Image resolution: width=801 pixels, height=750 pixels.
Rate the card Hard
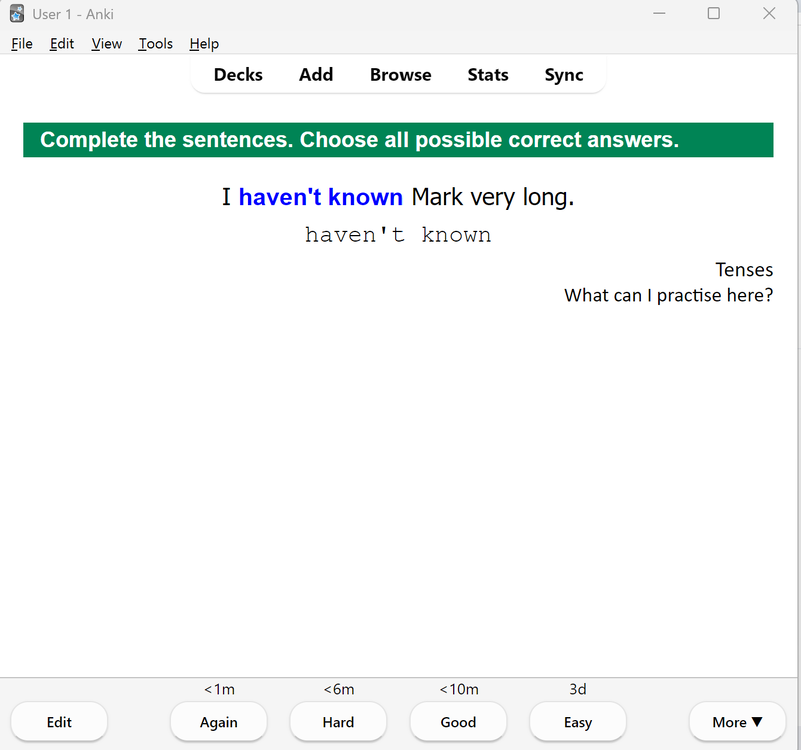tap(338, 721)
